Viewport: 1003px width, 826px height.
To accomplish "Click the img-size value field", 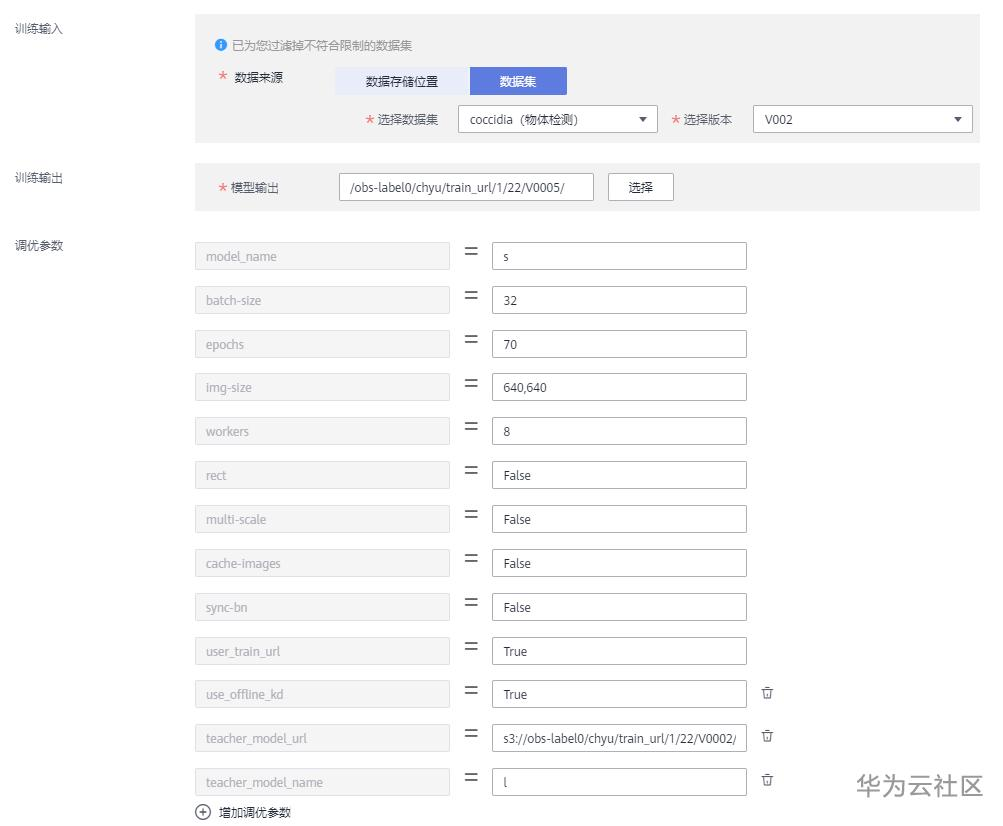I will click(619, 387).
